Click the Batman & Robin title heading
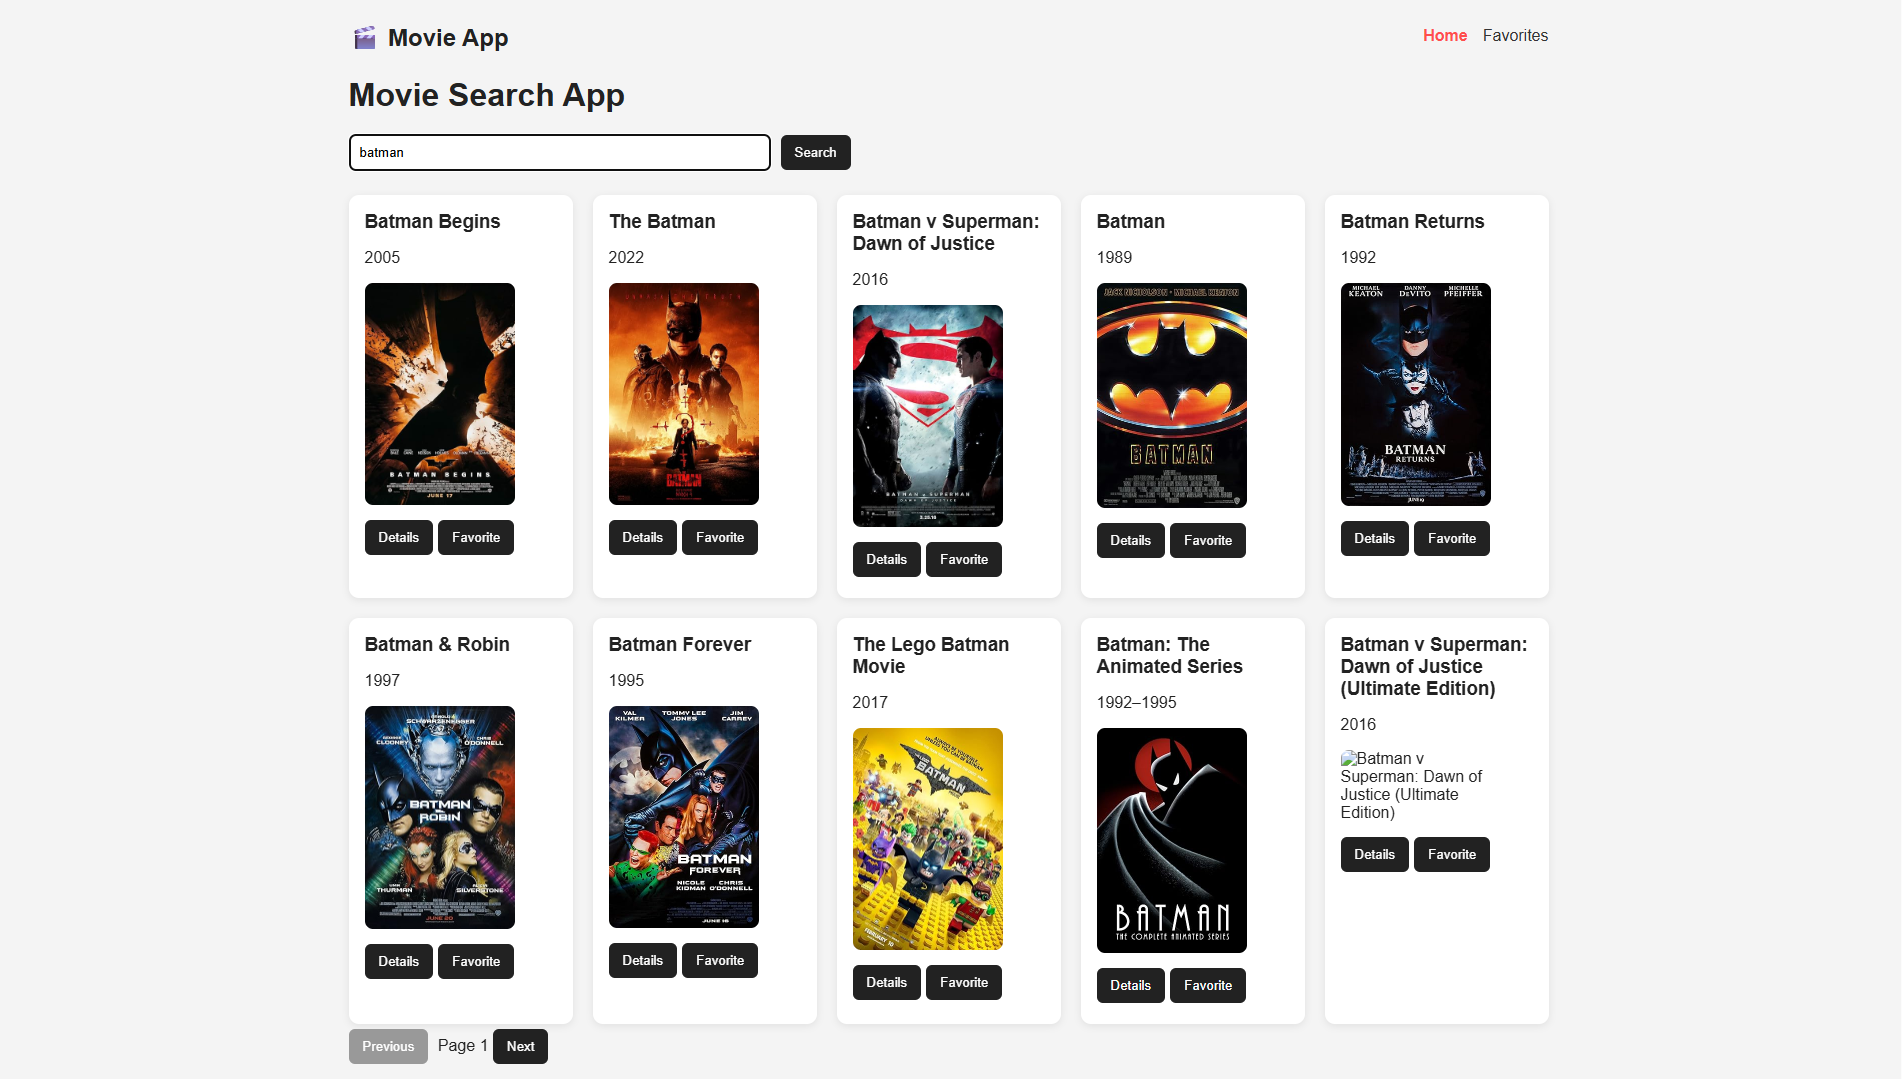Viewport: 1902px width, 1079px height. 437,645
